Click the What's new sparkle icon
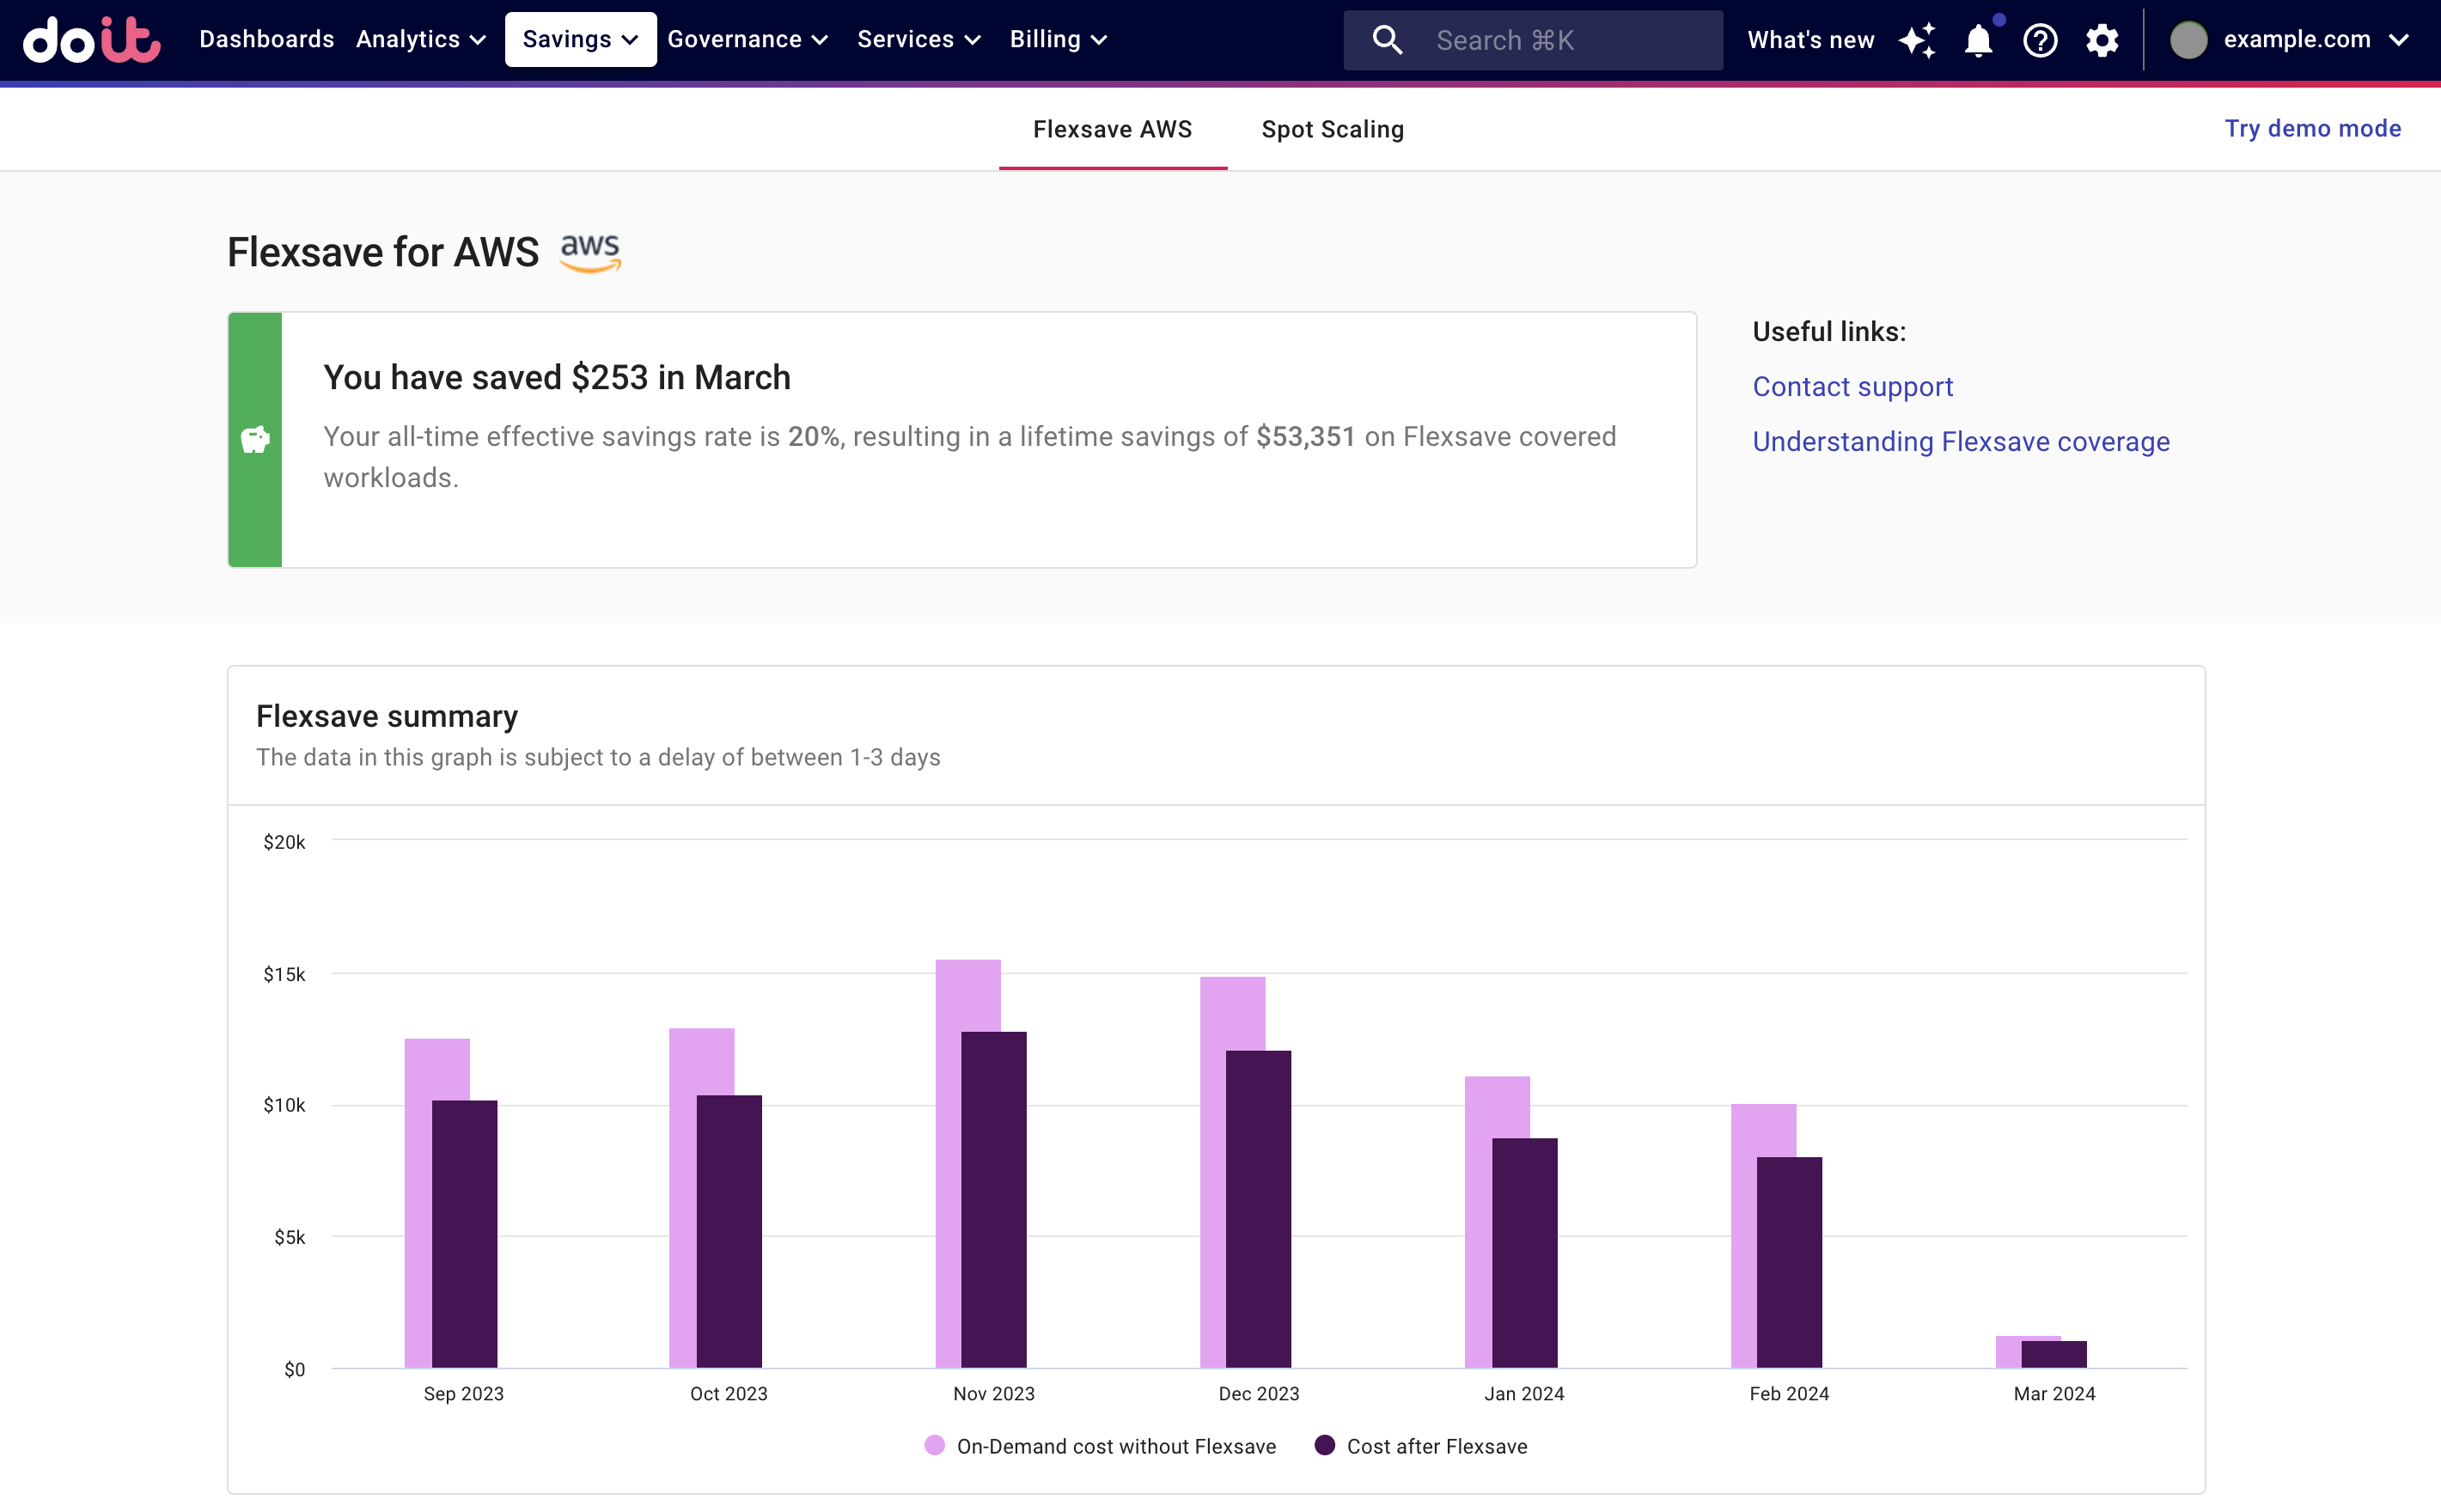 (1918, 39)
